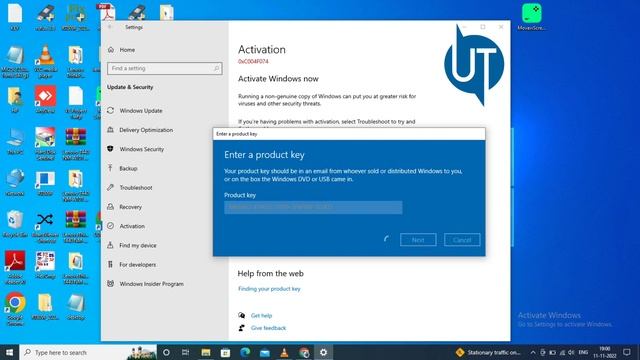The width and height of the screenshot is (640, 360).
Task: Select the Network globe desktop icon
Action: (15, 182)
